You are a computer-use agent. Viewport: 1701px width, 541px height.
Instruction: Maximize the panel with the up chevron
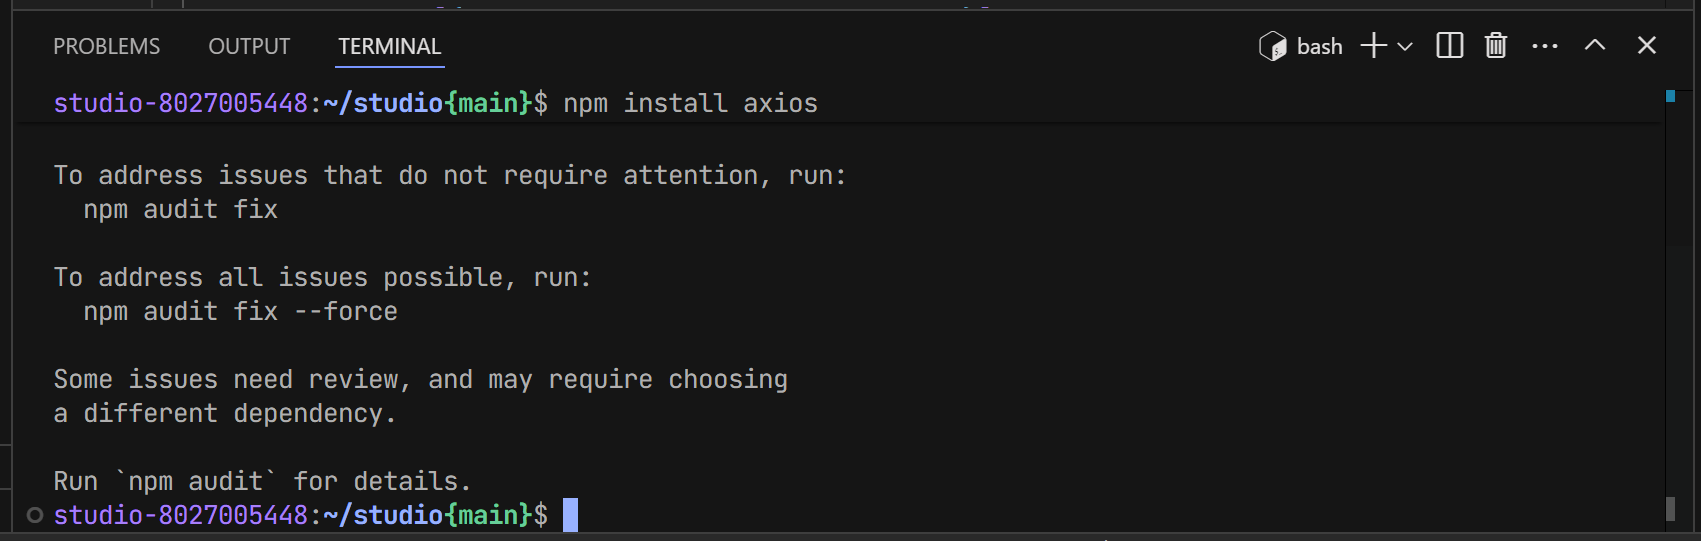tap(1595, 46)
